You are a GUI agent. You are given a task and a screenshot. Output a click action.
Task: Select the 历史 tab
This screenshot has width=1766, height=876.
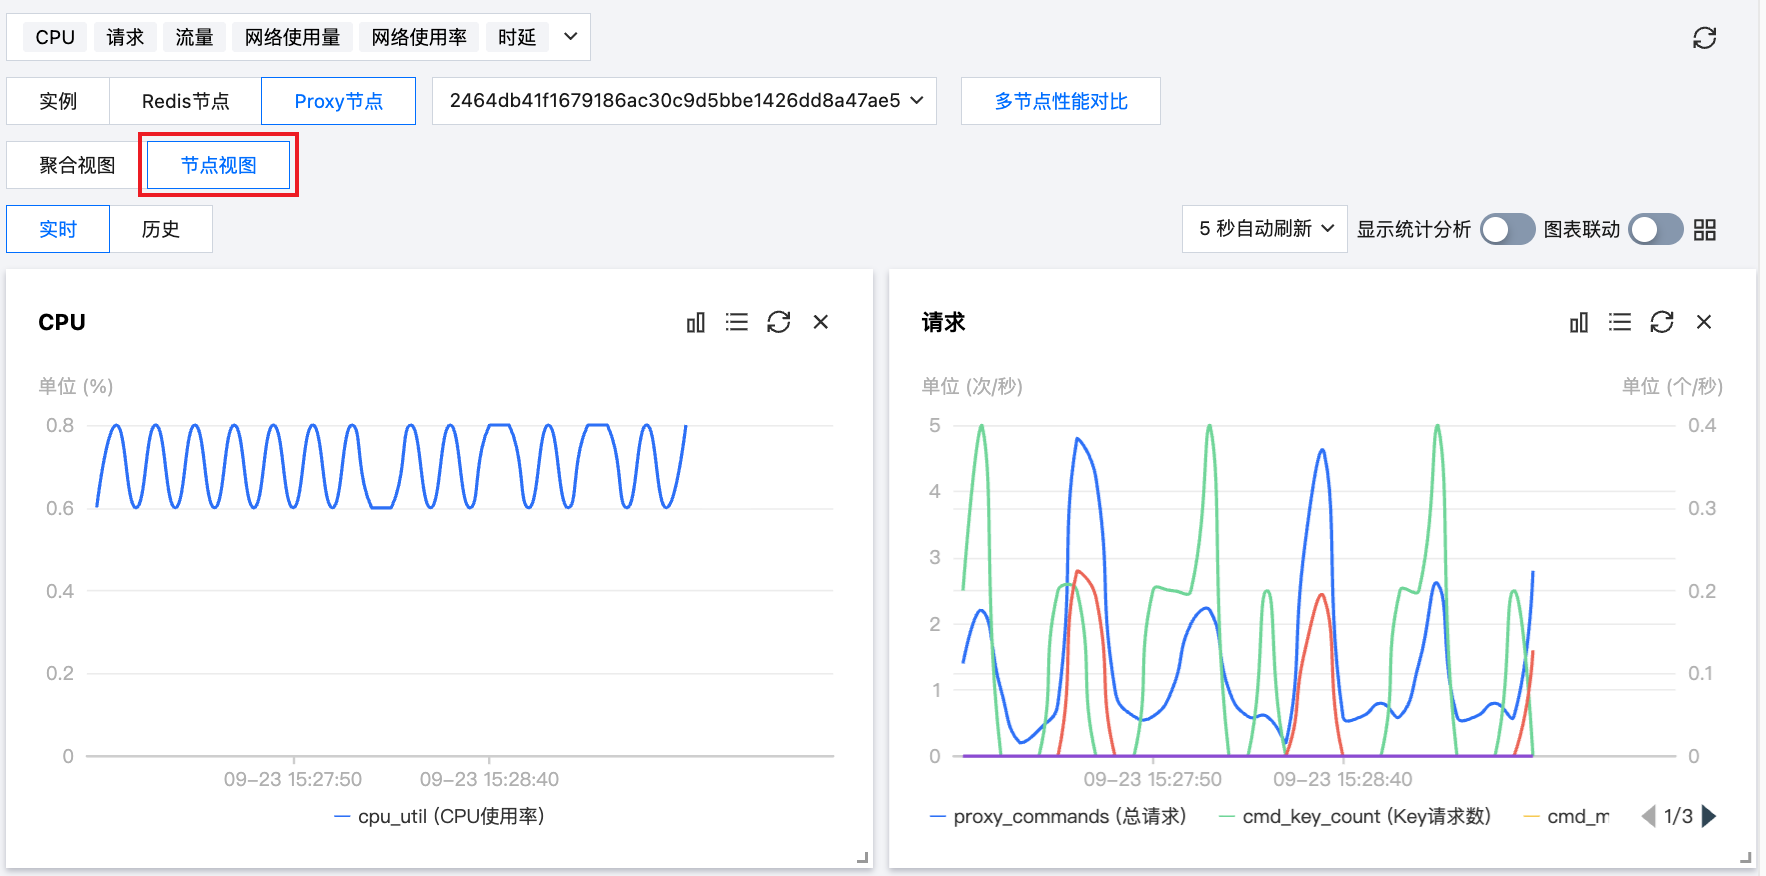point(160,229)
